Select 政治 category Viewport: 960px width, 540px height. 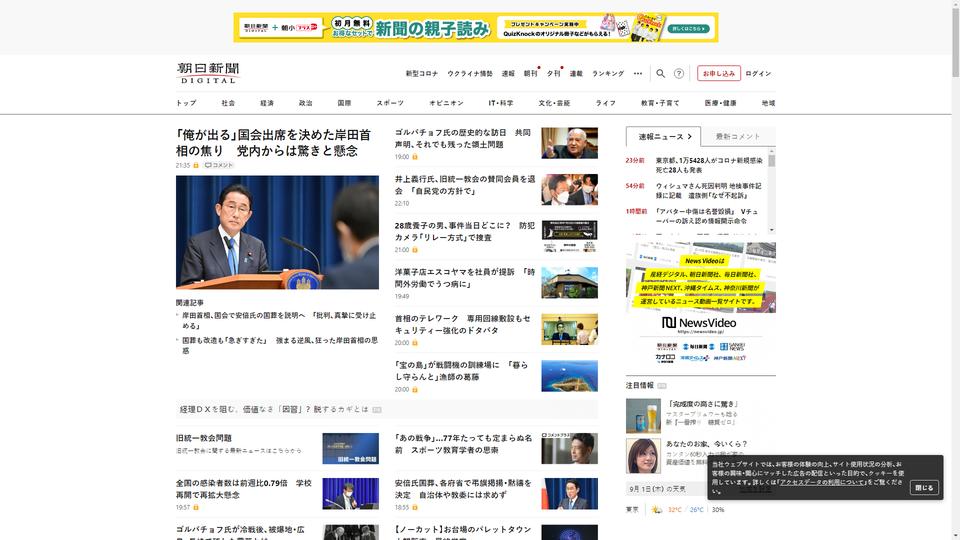point(306,103)
